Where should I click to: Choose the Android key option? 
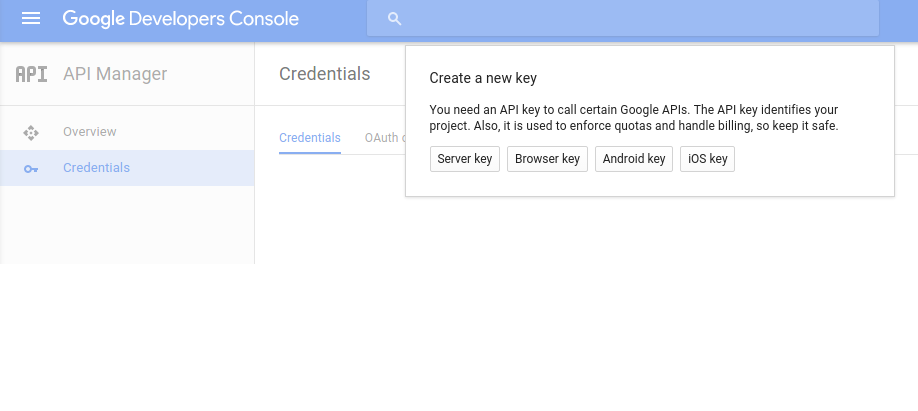(634, 159)
